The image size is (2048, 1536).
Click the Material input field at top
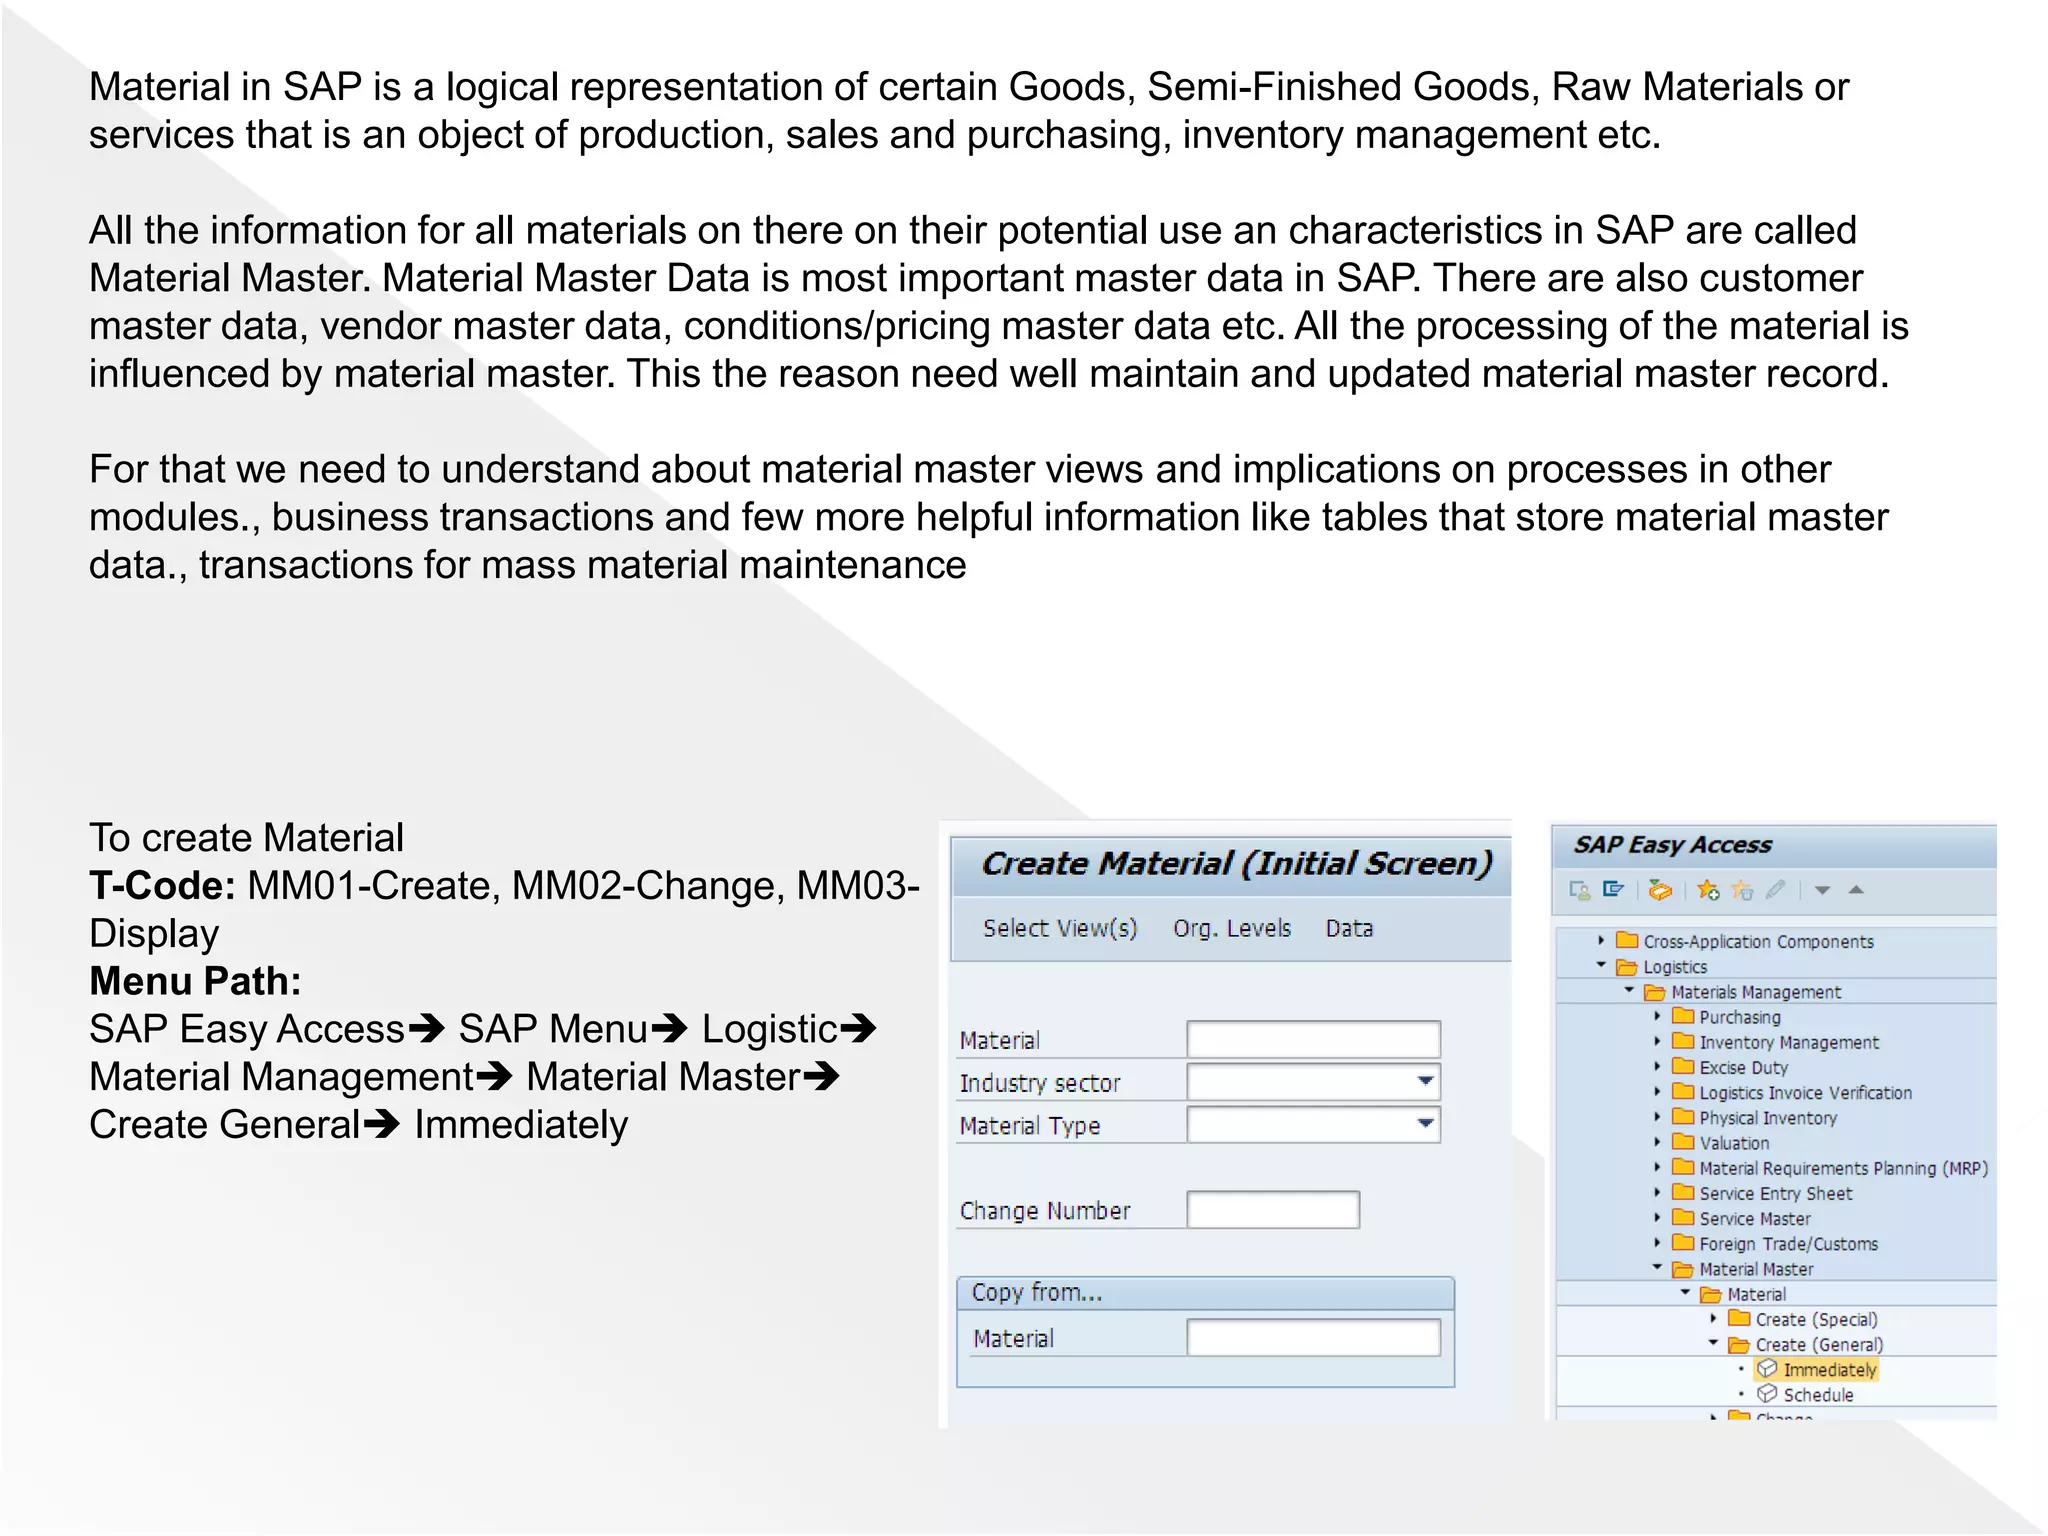[1313, 1039]
